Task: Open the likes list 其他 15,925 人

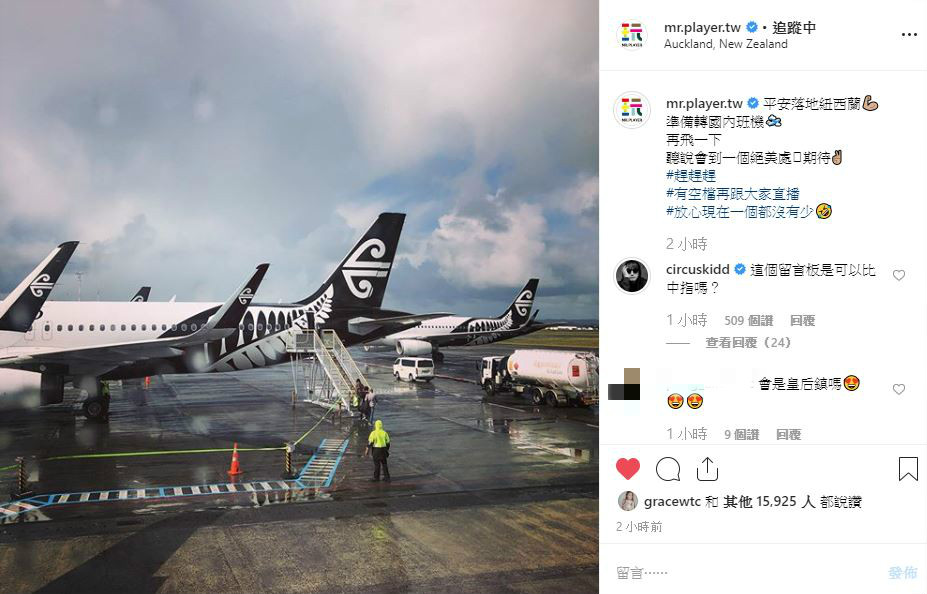Action: [x=769, y=502]
